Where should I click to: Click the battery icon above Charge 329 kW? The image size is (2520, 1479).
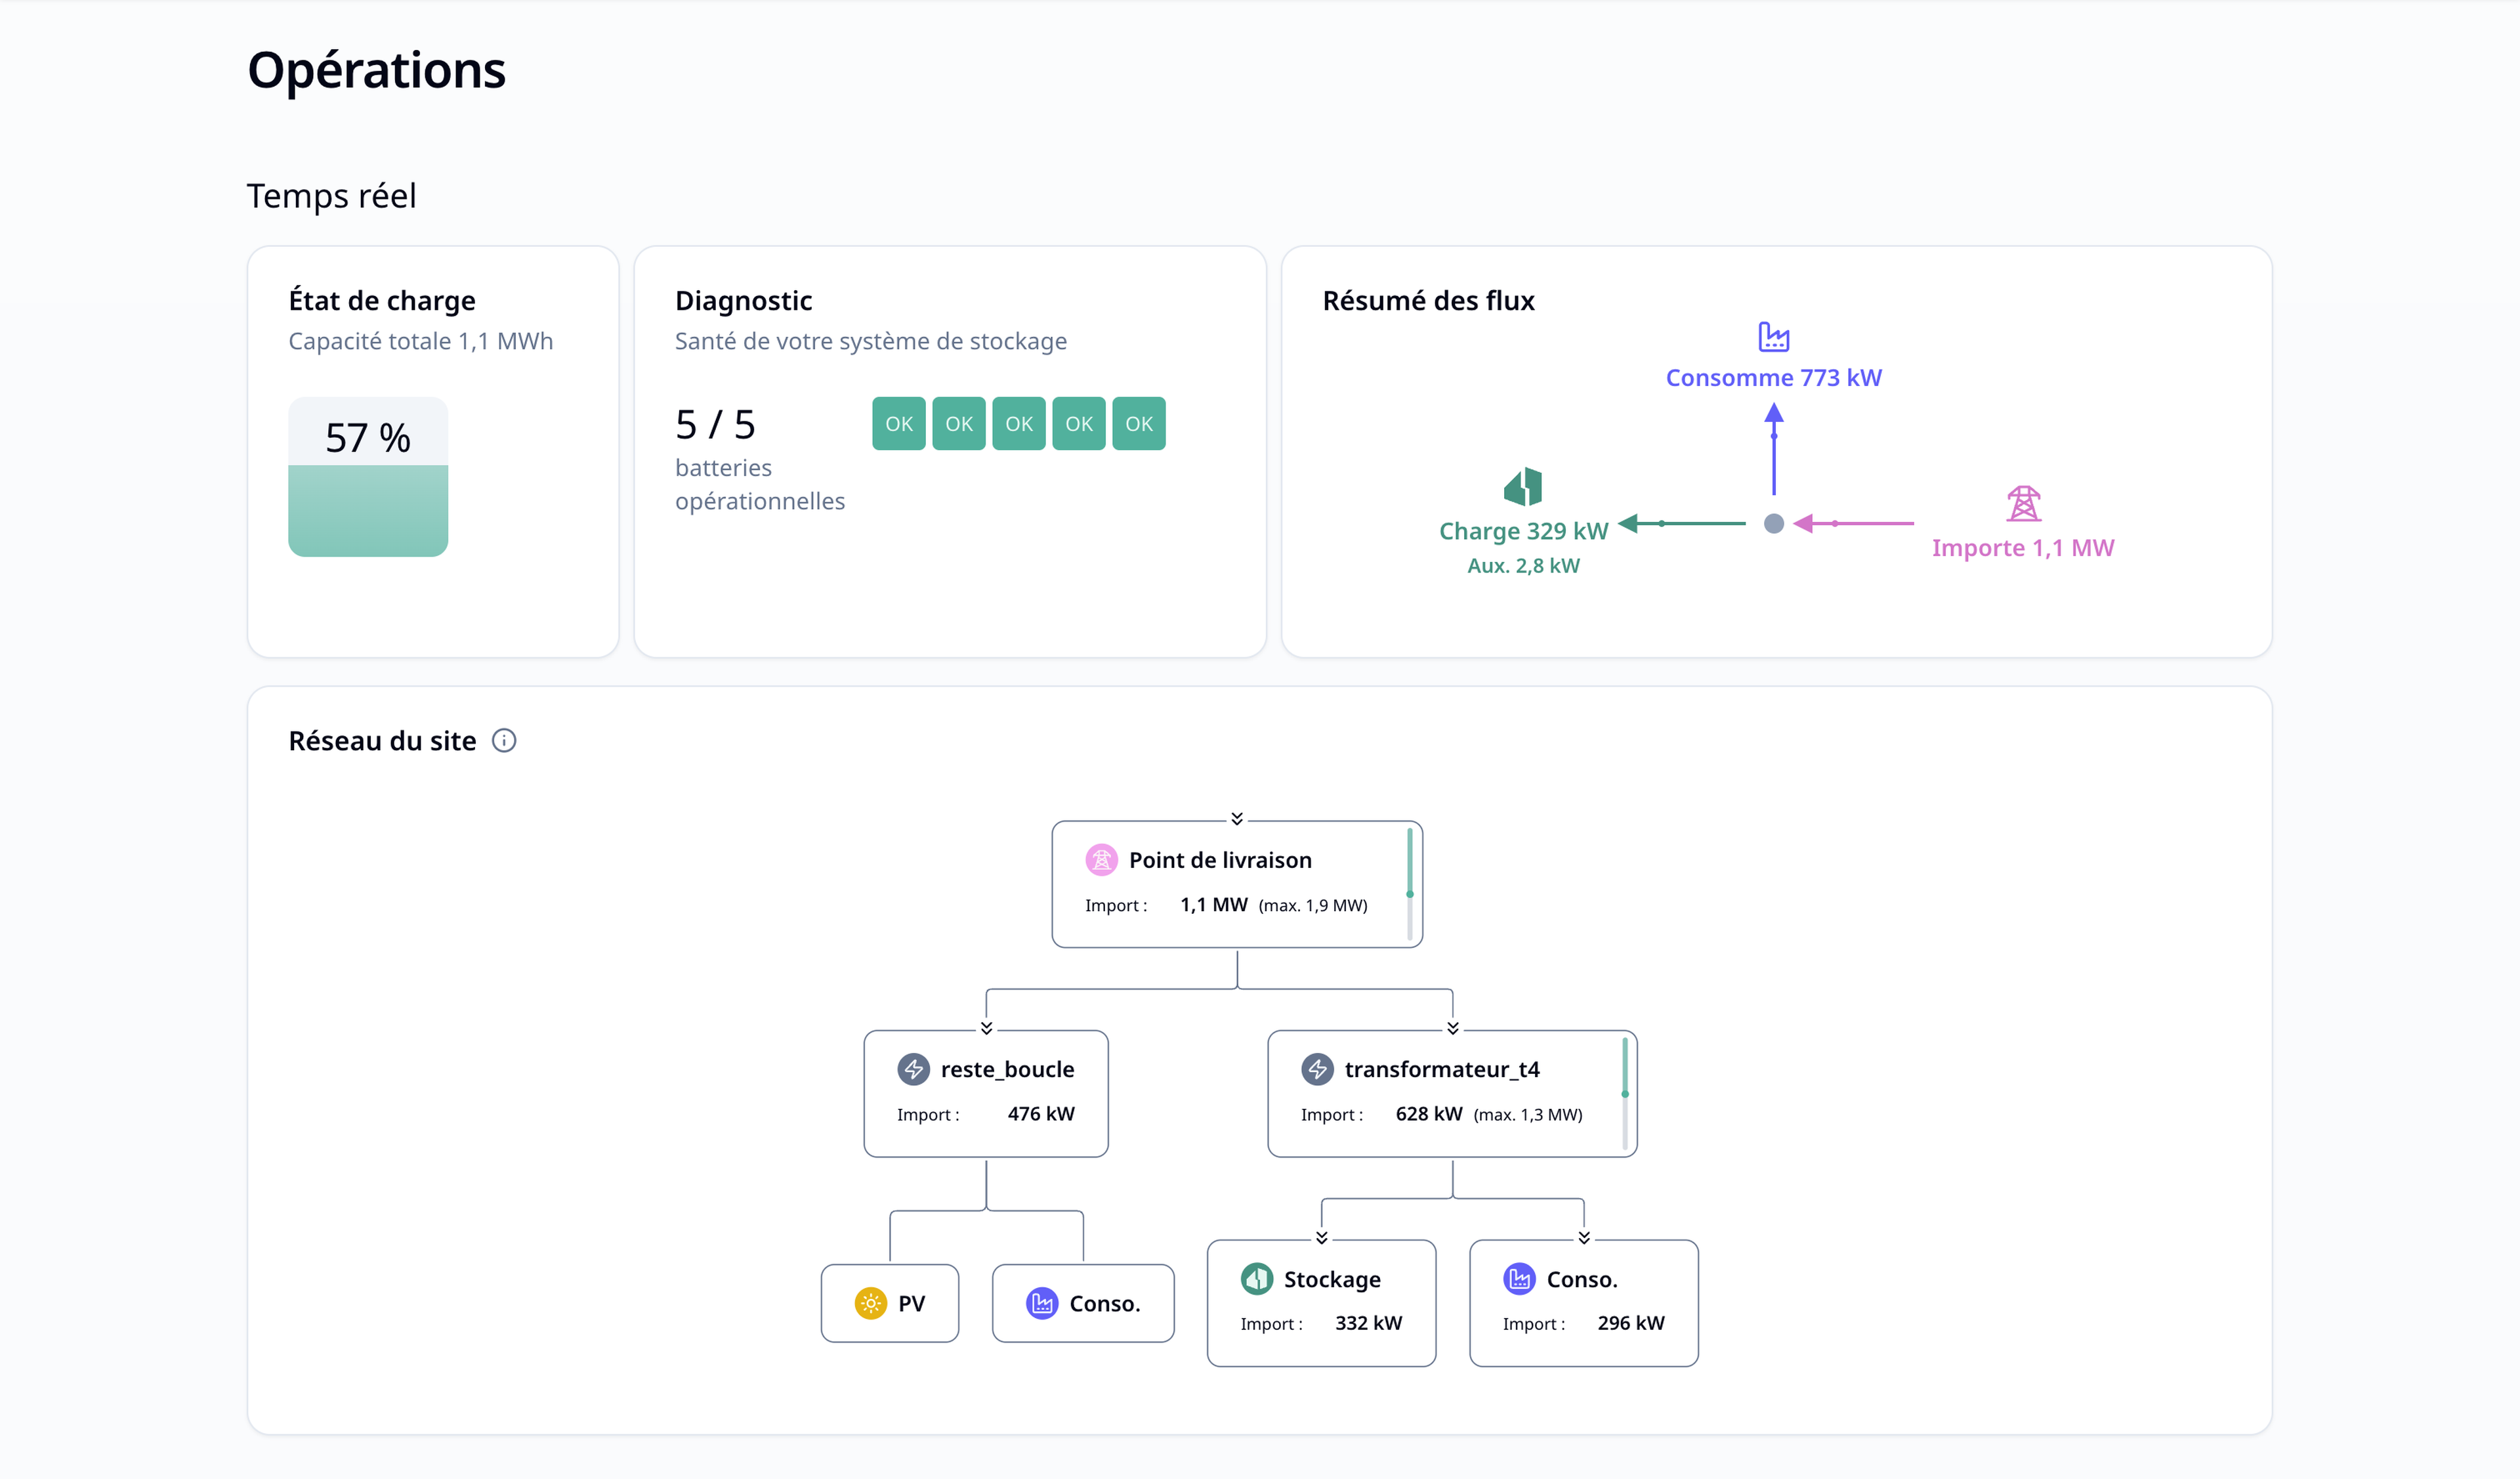pyautogui.click(x=1523, y=487)
